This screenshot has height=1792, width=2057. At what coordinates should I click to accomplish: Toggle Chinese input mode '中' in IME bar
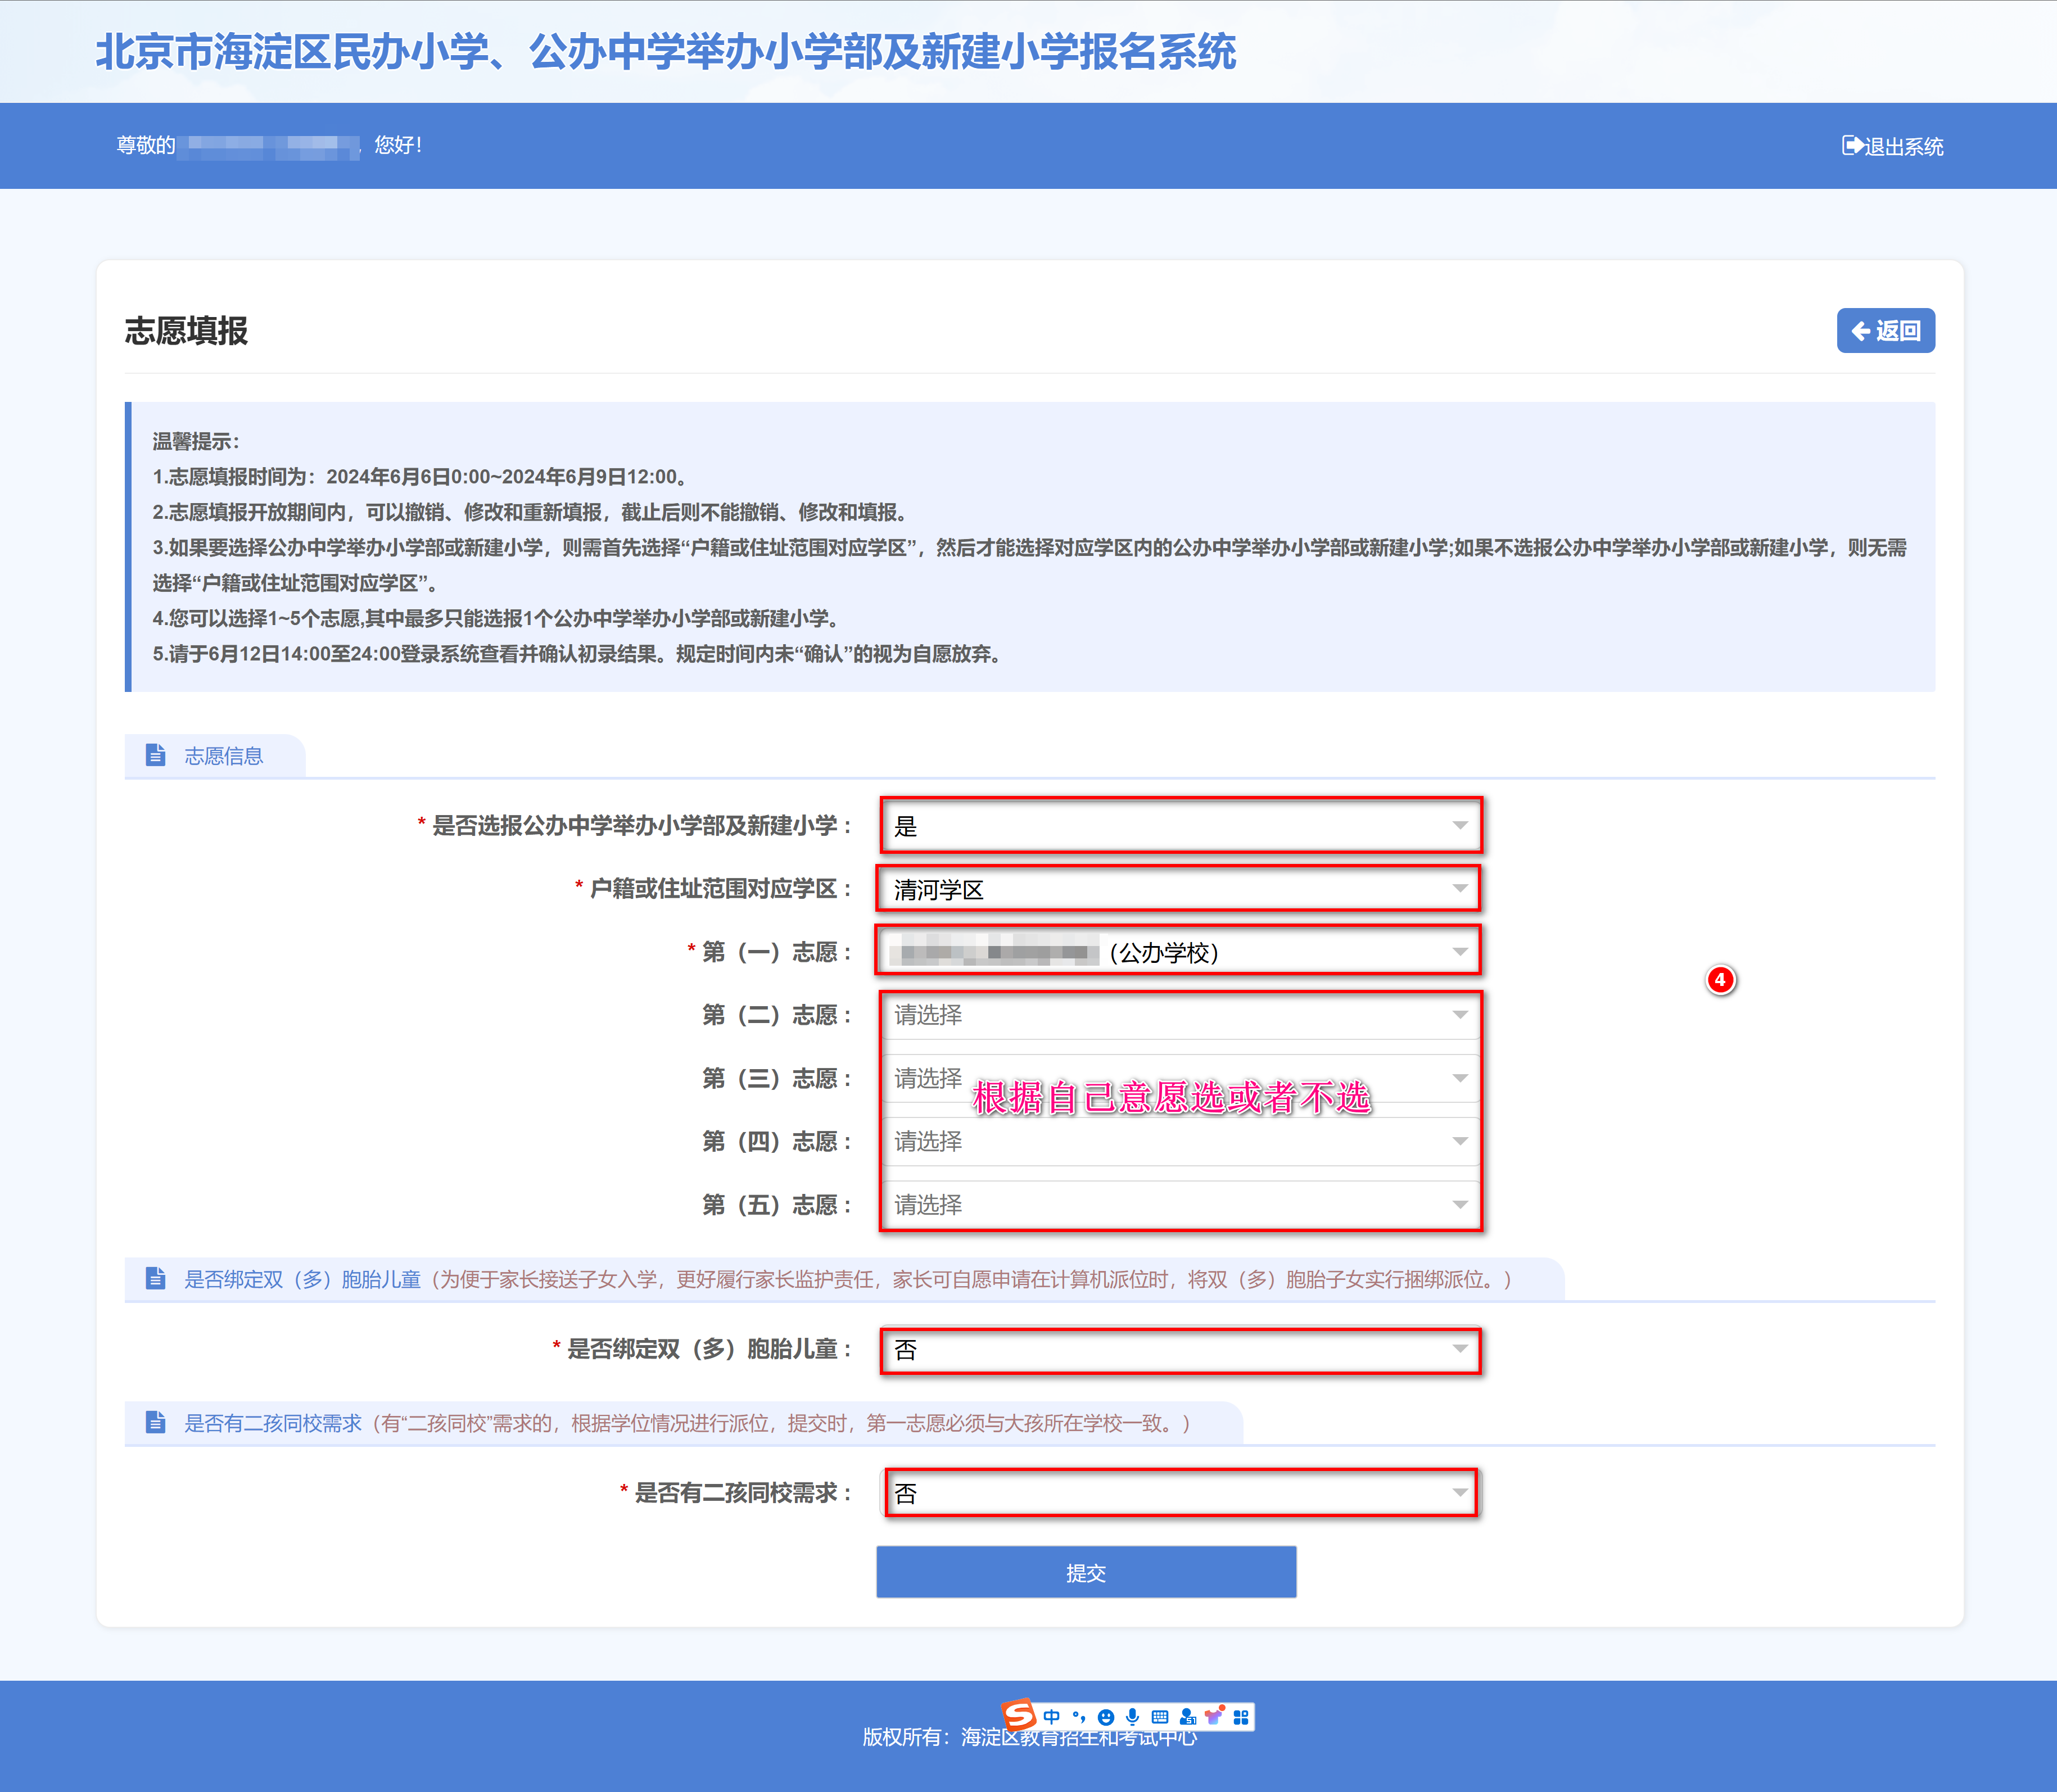(x=1052, y=1716)
